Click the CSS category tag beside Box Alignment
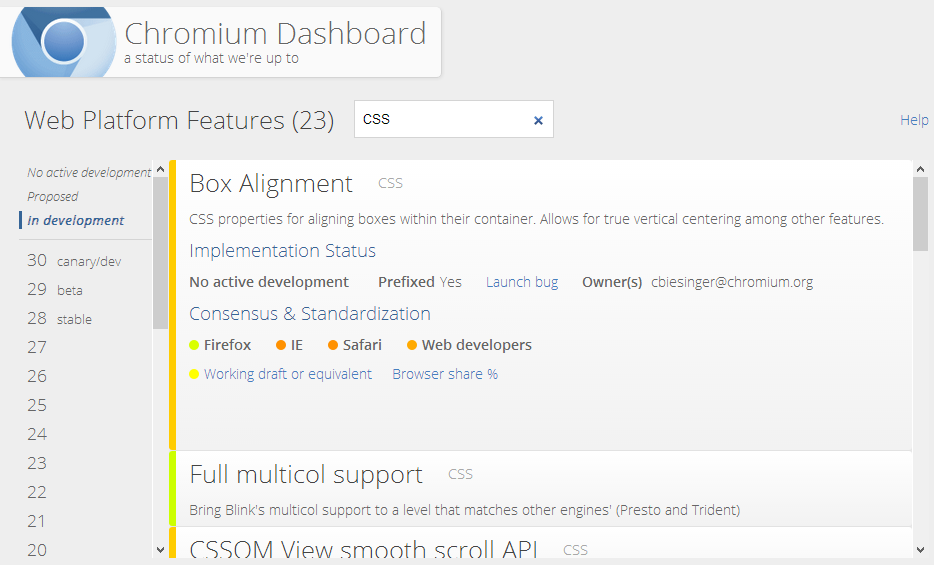This screenshot has height=565, width=934. tap(390, 183)
